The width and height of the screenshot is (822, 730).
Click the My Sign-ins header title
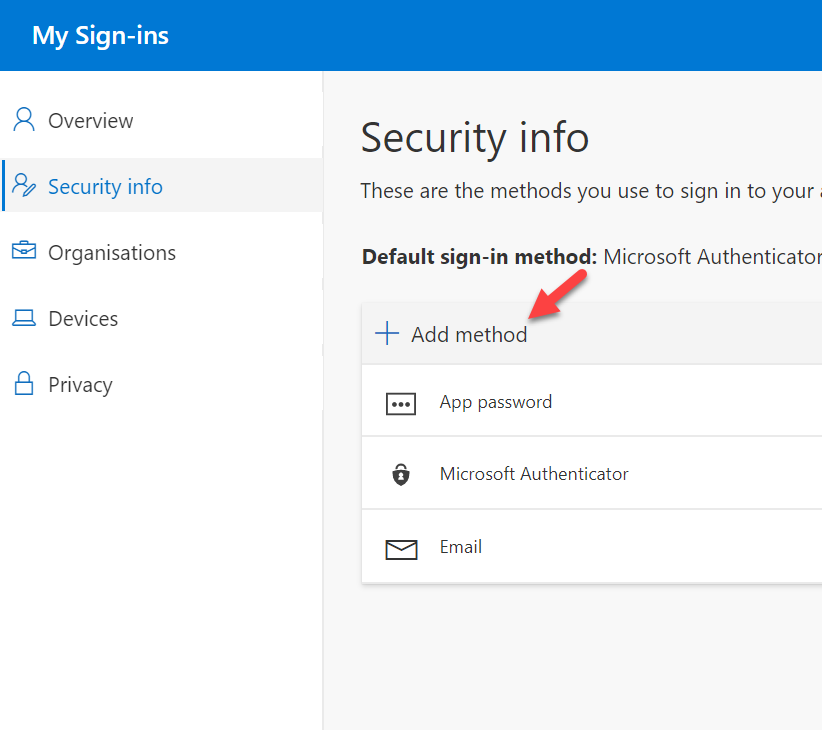pyautogui.click(x=100, y=36)
